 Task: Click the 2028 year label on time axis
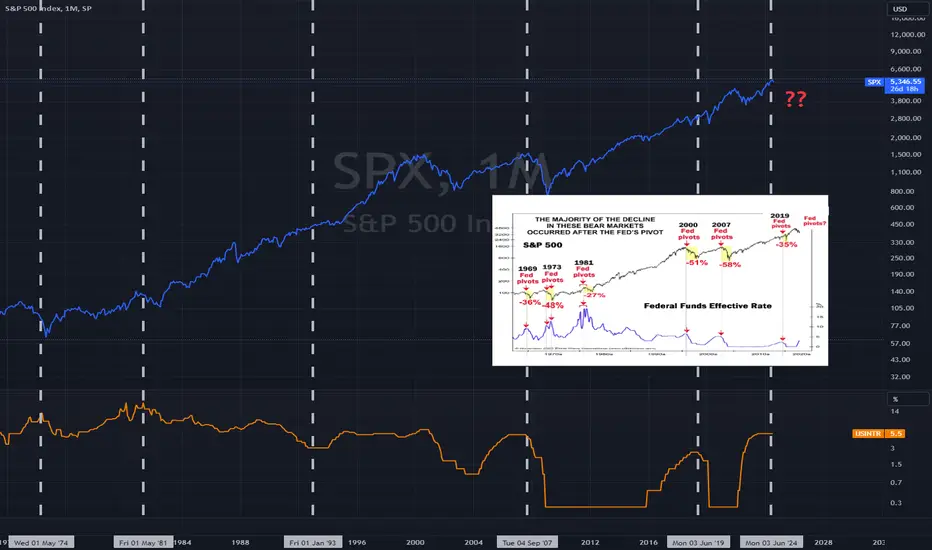(823, 542)
